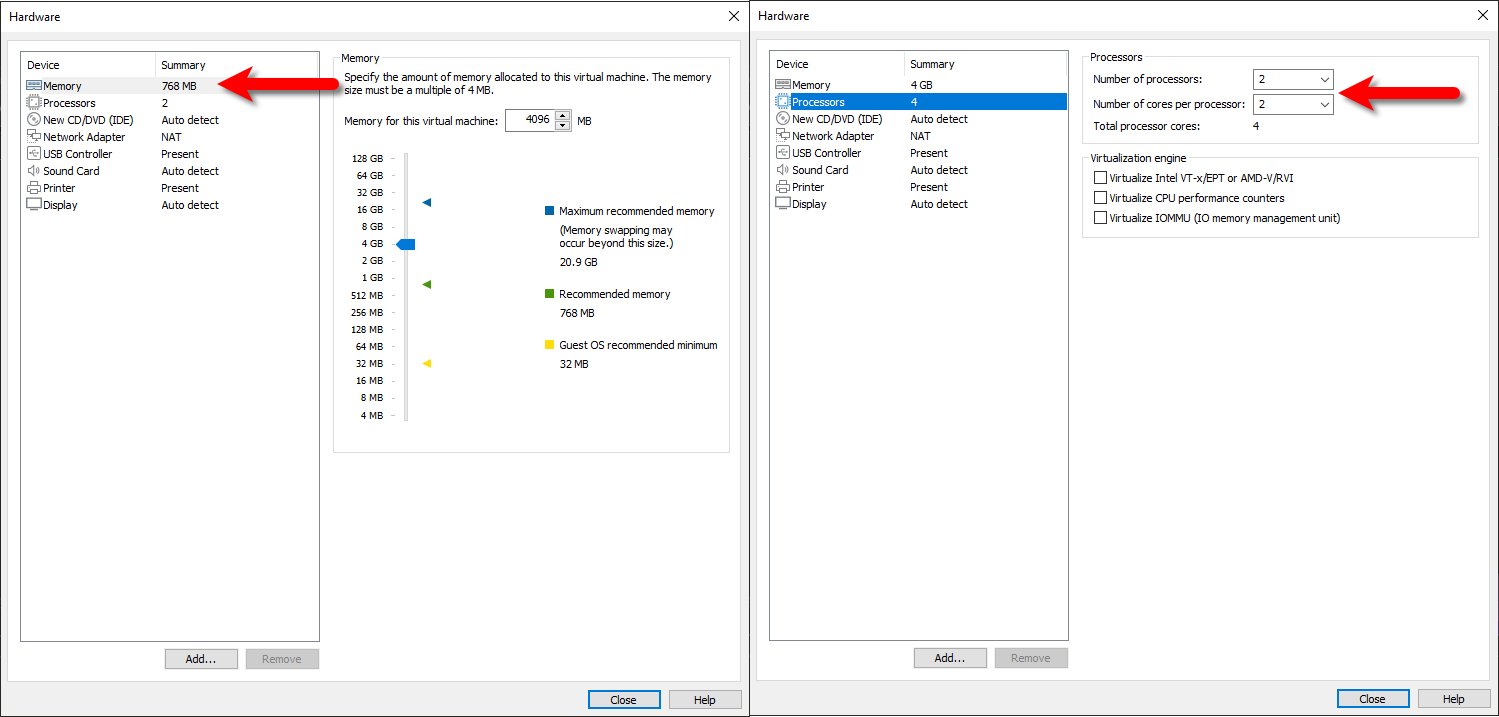Click New CD/DVD disc icon in left window

tap(34, 120)
